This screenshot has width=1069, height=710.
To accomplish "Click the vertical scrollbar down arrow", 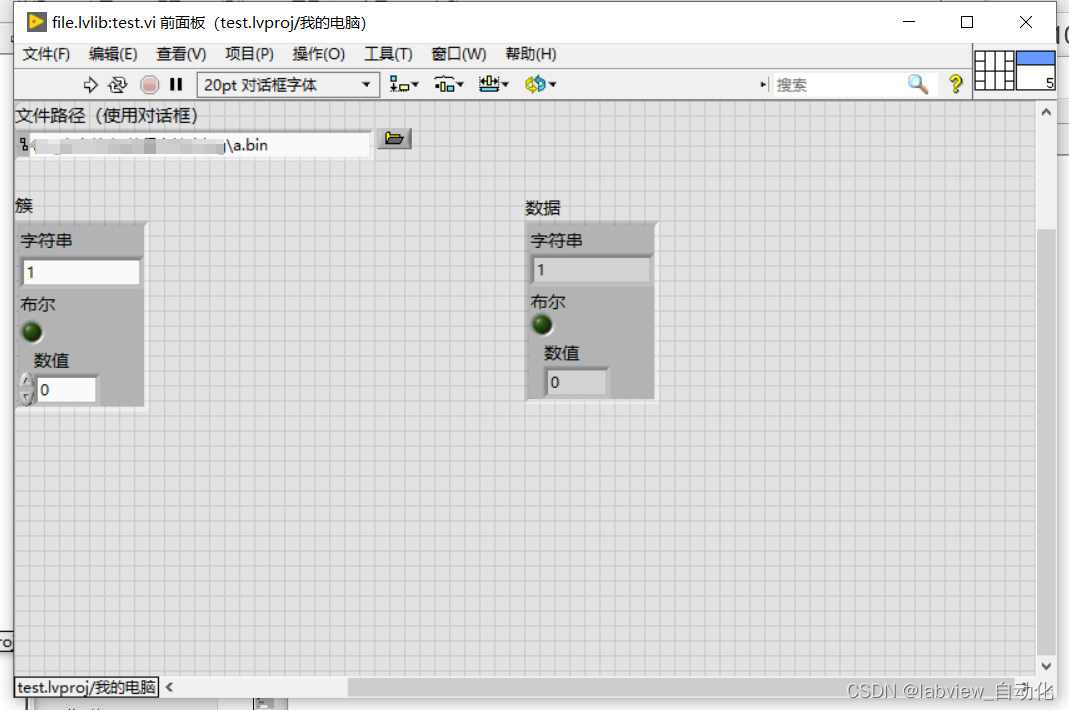I will pyautogui.click(x=1046, y=666).
